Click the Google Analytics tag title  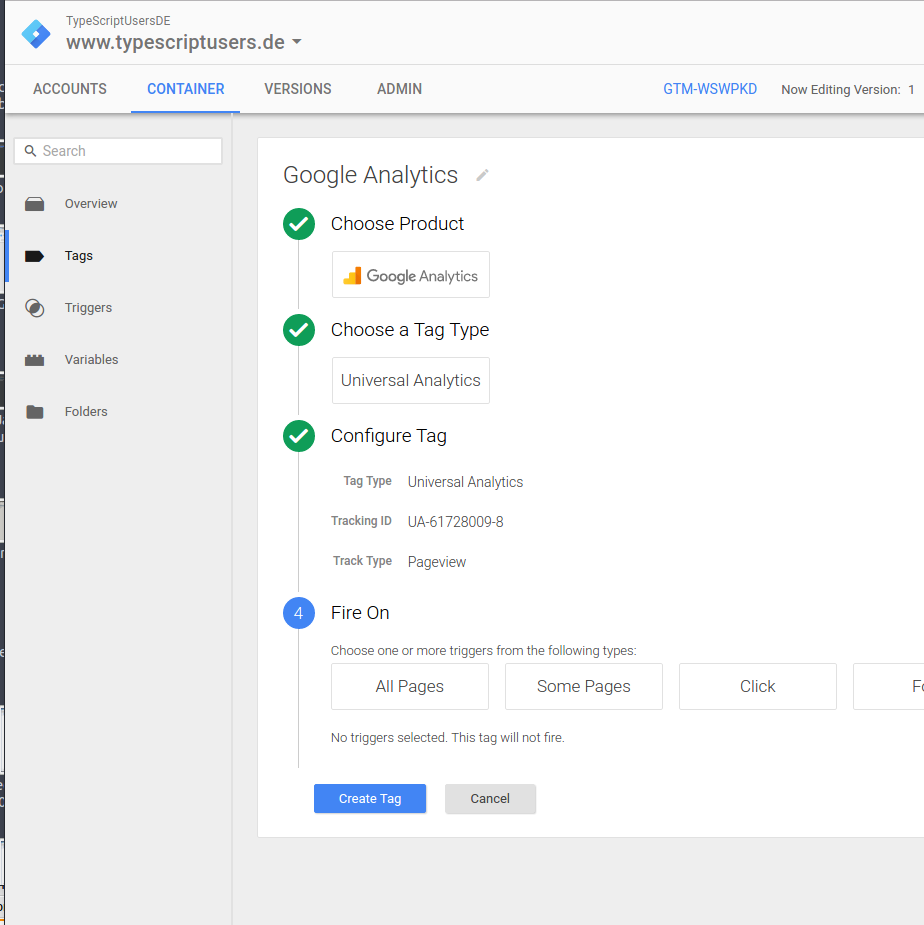pos(371,175)
